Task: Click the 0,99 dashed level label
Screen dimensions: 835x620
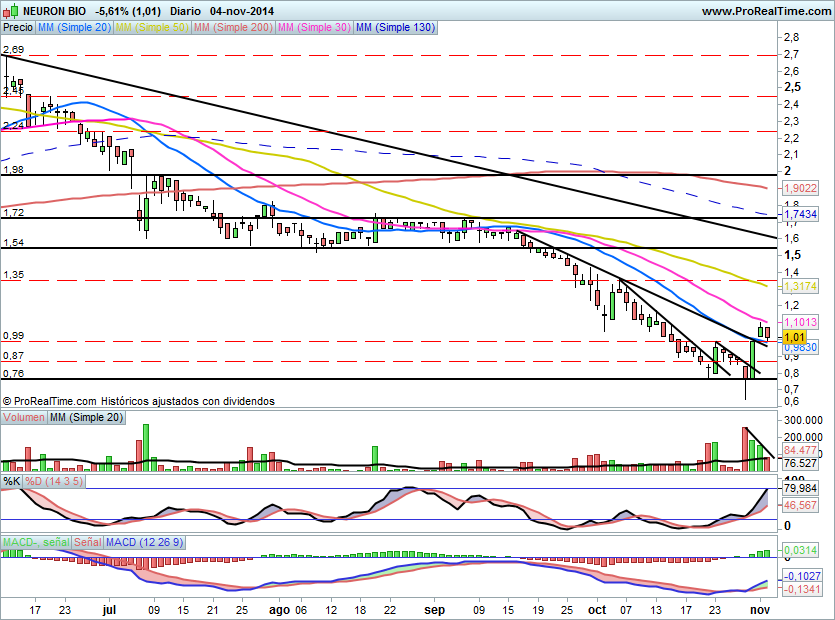Action: pos(13,336)
